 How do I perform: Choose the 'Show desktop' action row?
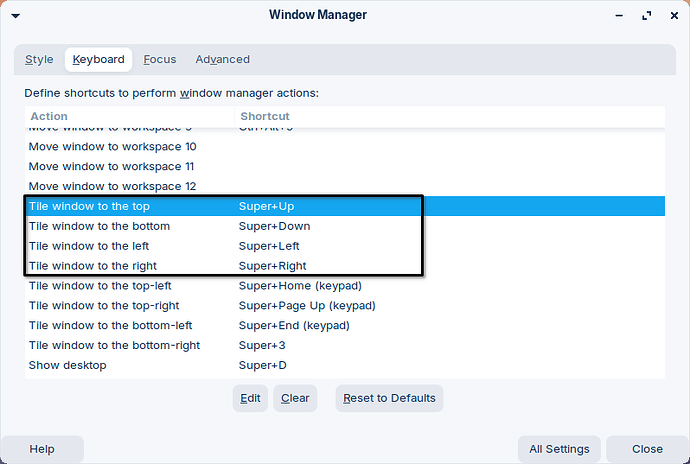(x=67, y=365)
